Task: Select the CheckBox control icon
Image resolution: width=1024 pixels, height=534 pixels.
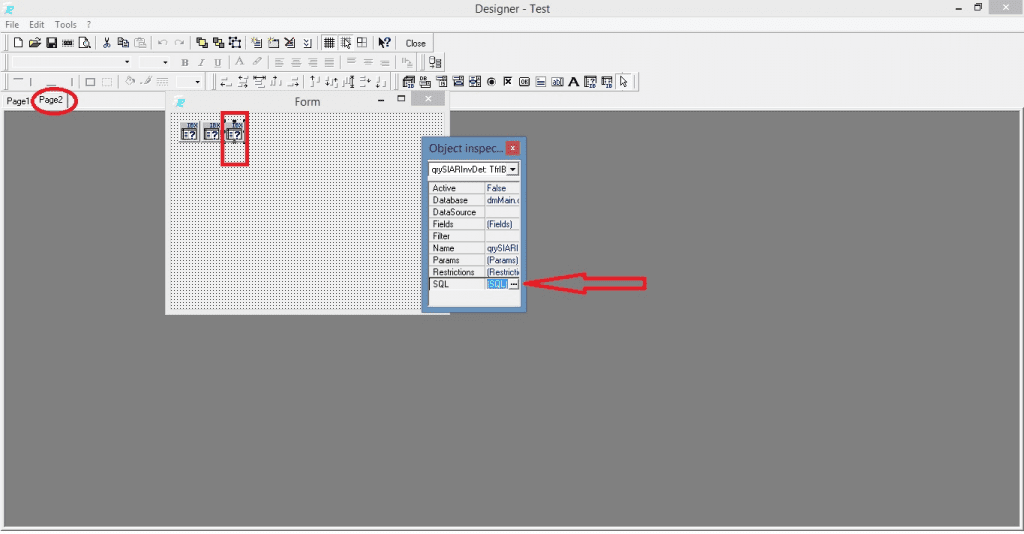Action: [x=507, y=82]
